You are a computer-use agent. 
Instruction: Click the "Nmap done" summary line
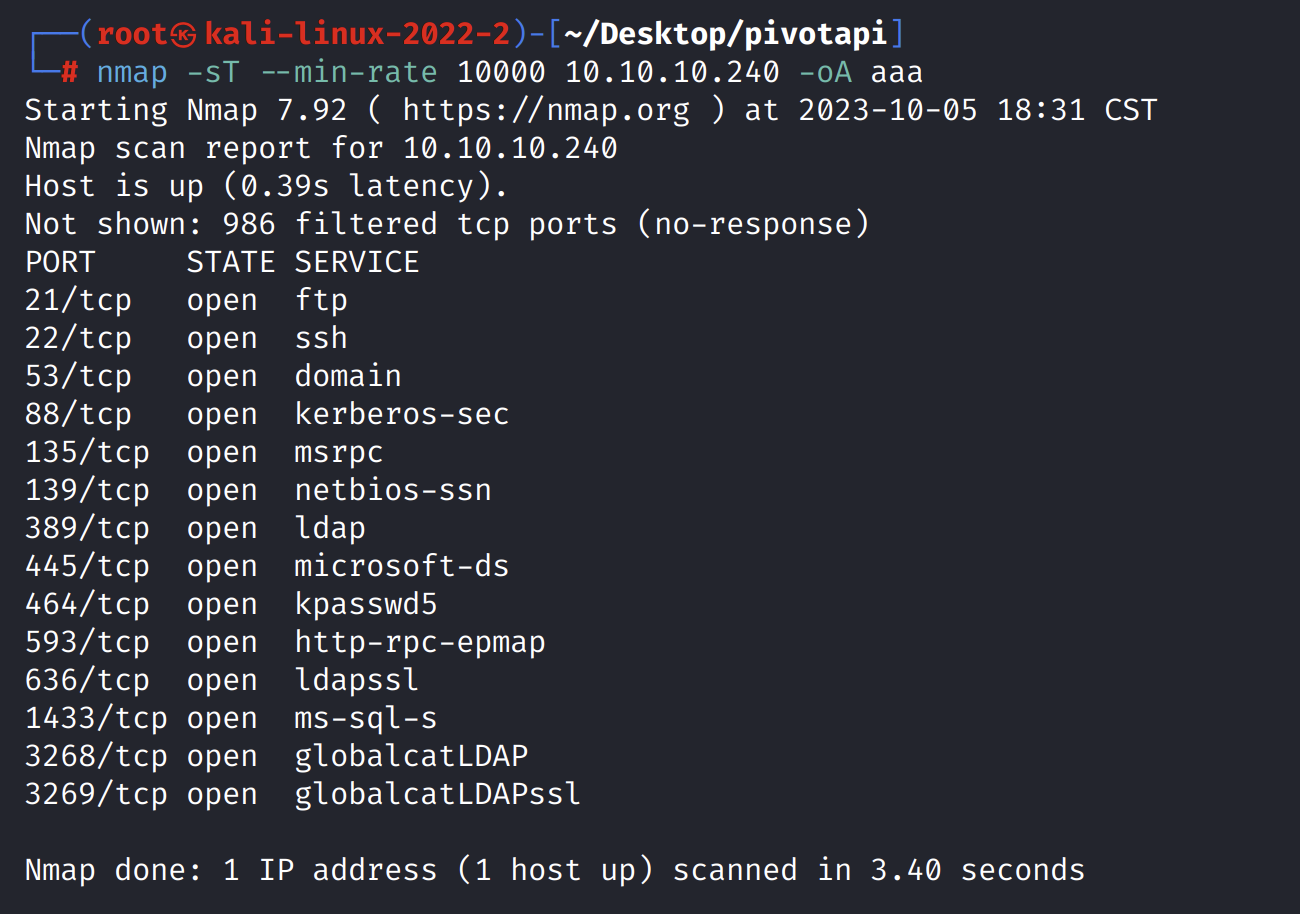click(x=554, y=870)
